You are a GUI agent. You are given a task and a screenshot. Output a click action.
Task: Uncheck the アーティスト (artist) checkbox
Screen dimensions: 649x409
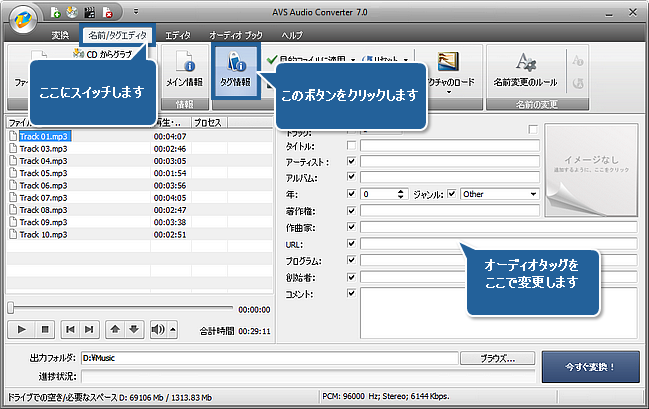351,161
